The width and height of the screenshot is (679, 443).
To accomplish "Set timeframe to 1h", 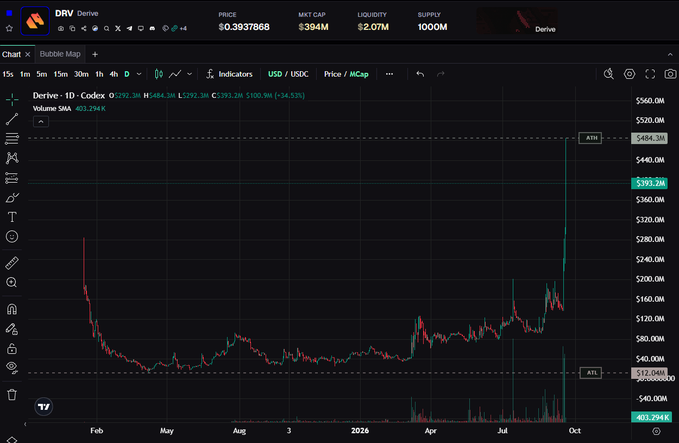I will click(99, 74).
